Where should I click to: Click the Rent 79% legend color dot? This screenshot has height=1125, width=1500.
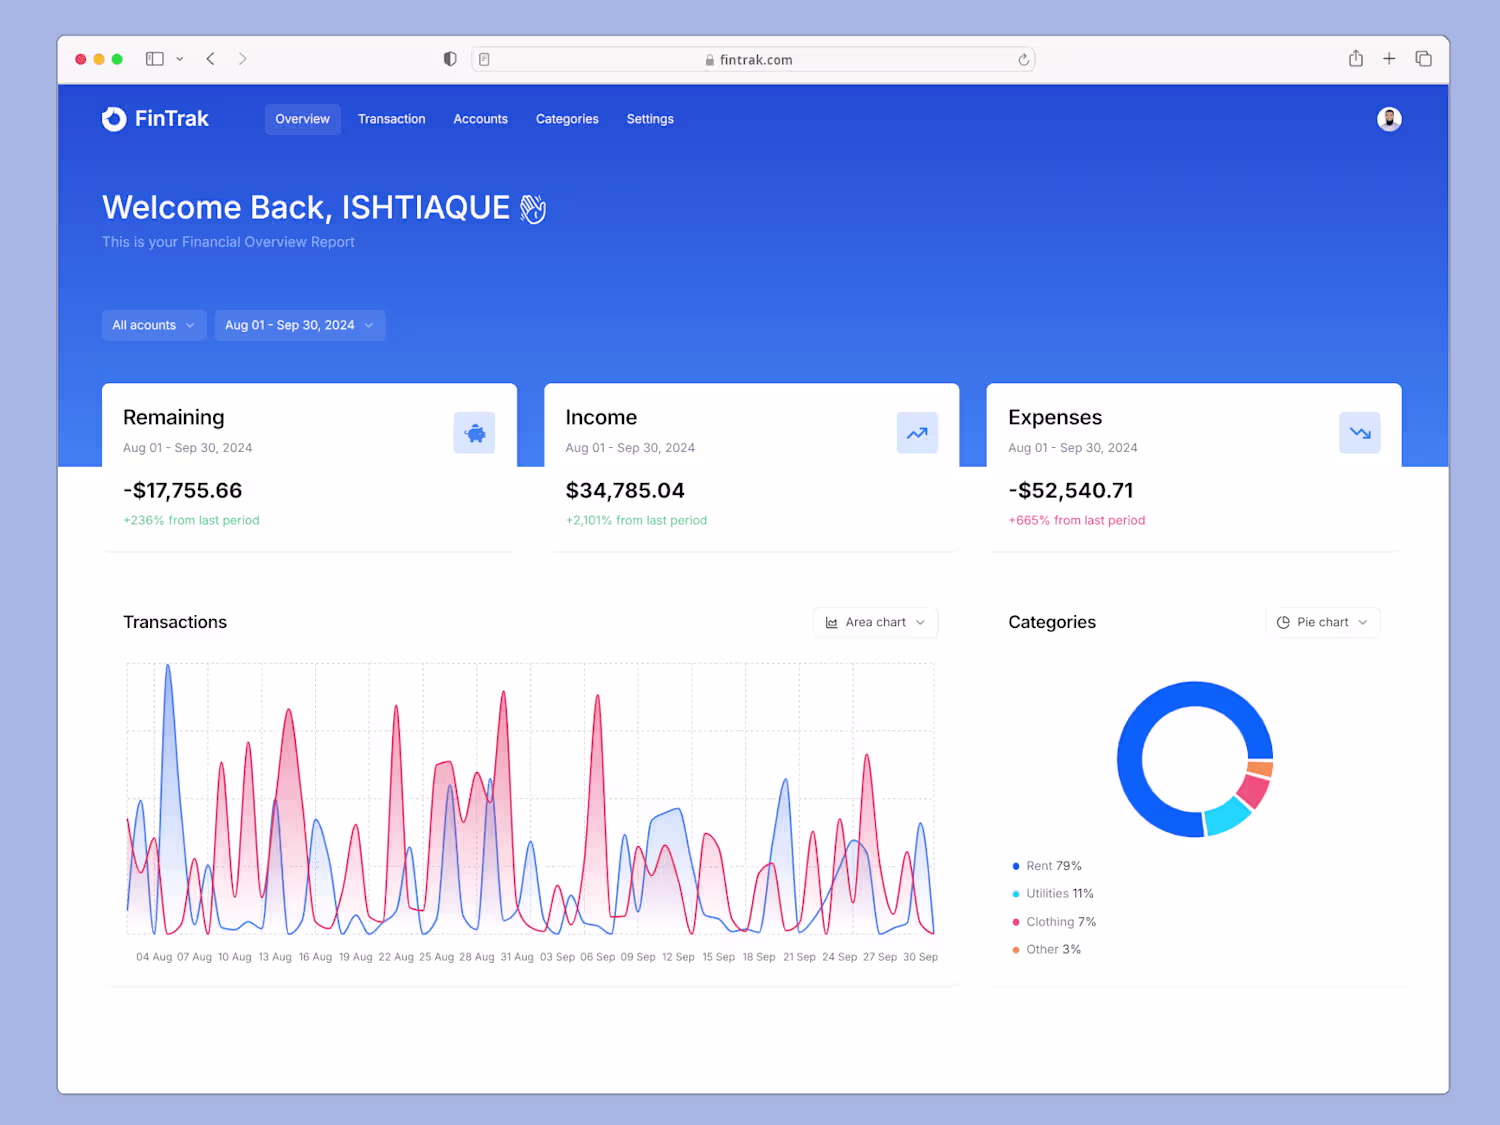pyautogui.click(x=1016, y=866)
